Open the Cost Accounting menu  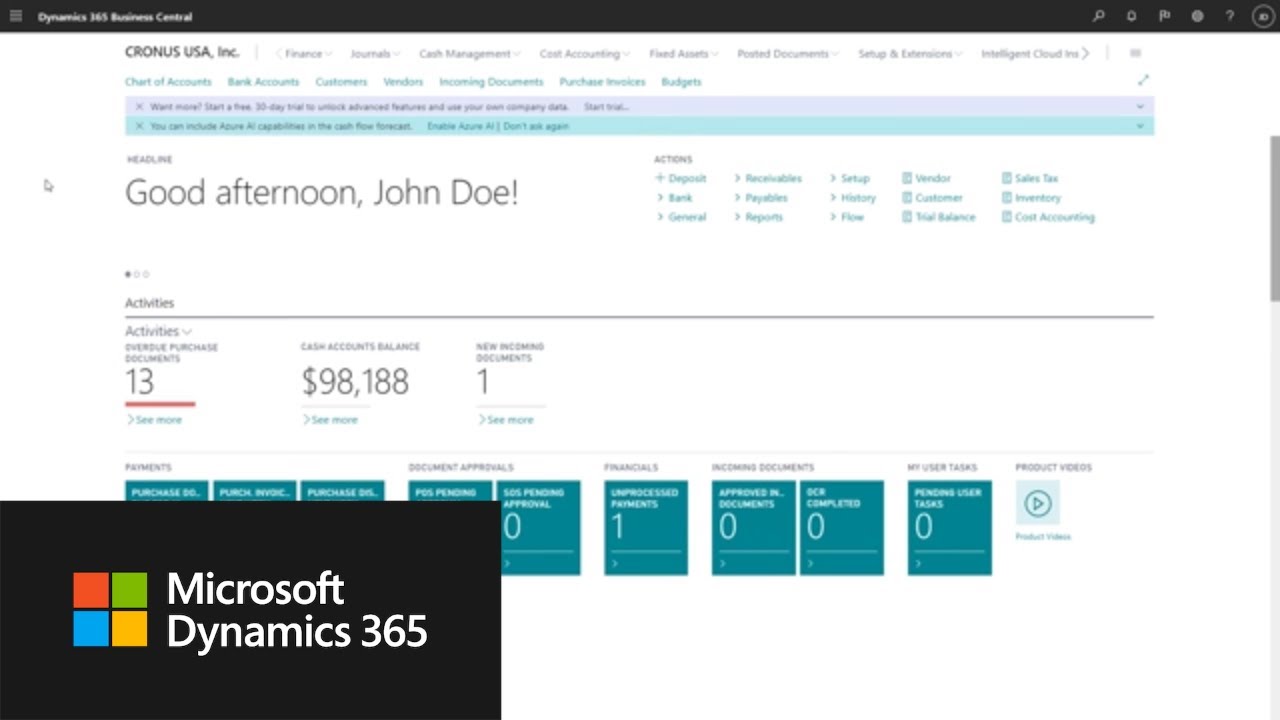click(x=584, y=54)
